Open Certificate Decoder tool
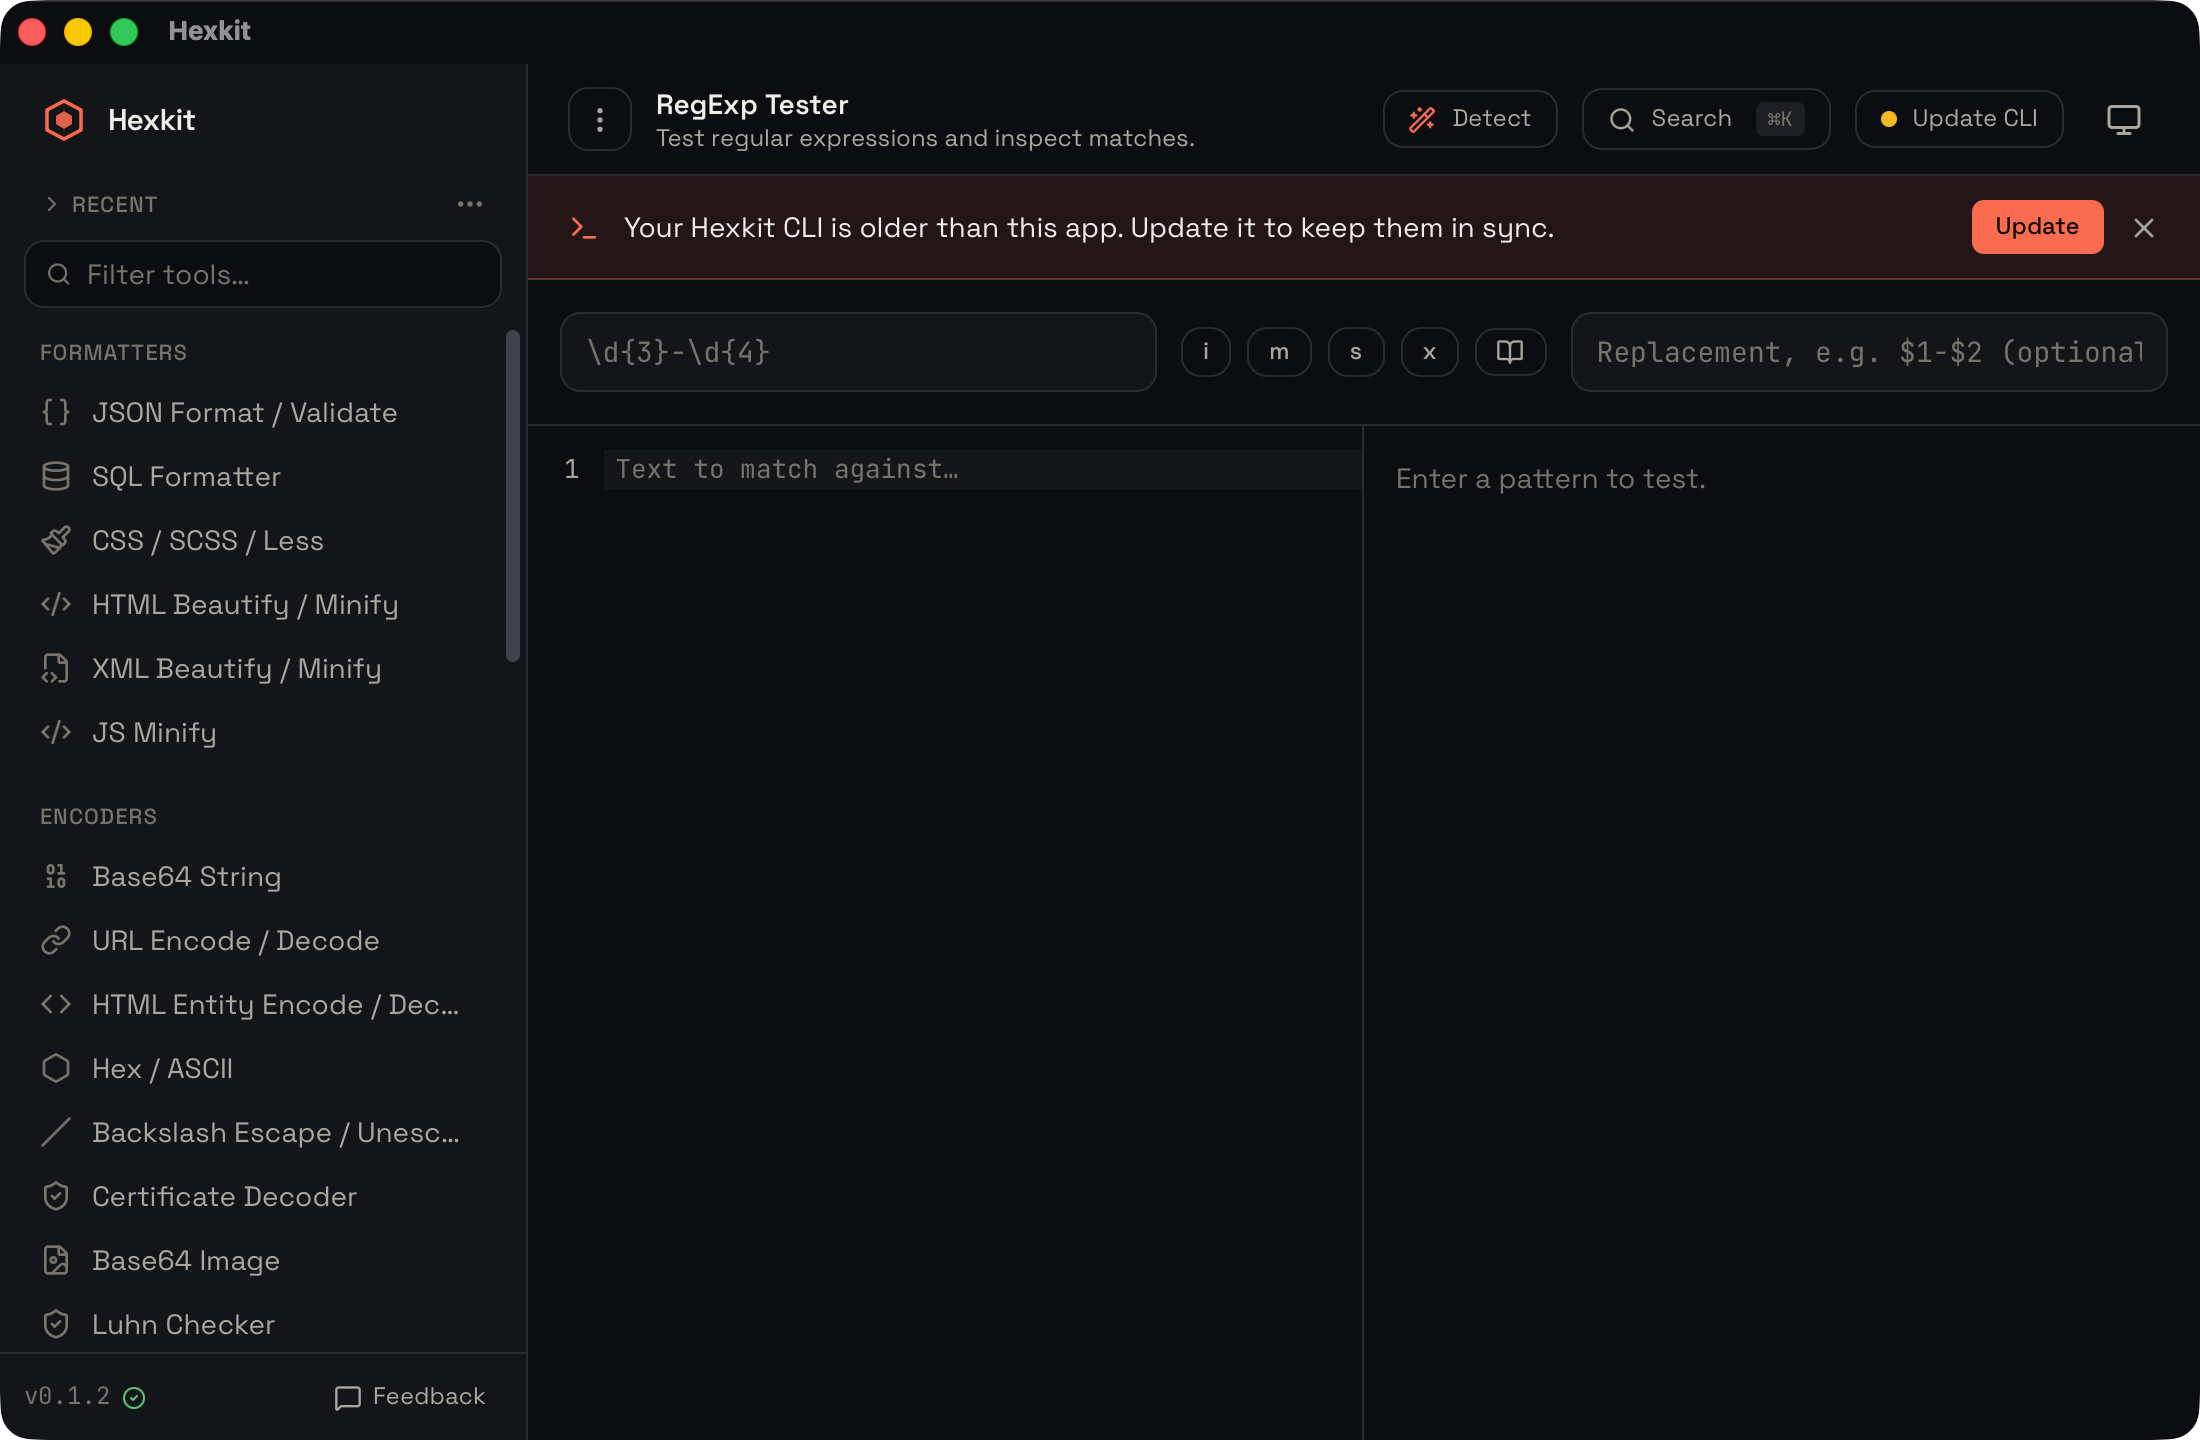 (x=263, y=1197)
